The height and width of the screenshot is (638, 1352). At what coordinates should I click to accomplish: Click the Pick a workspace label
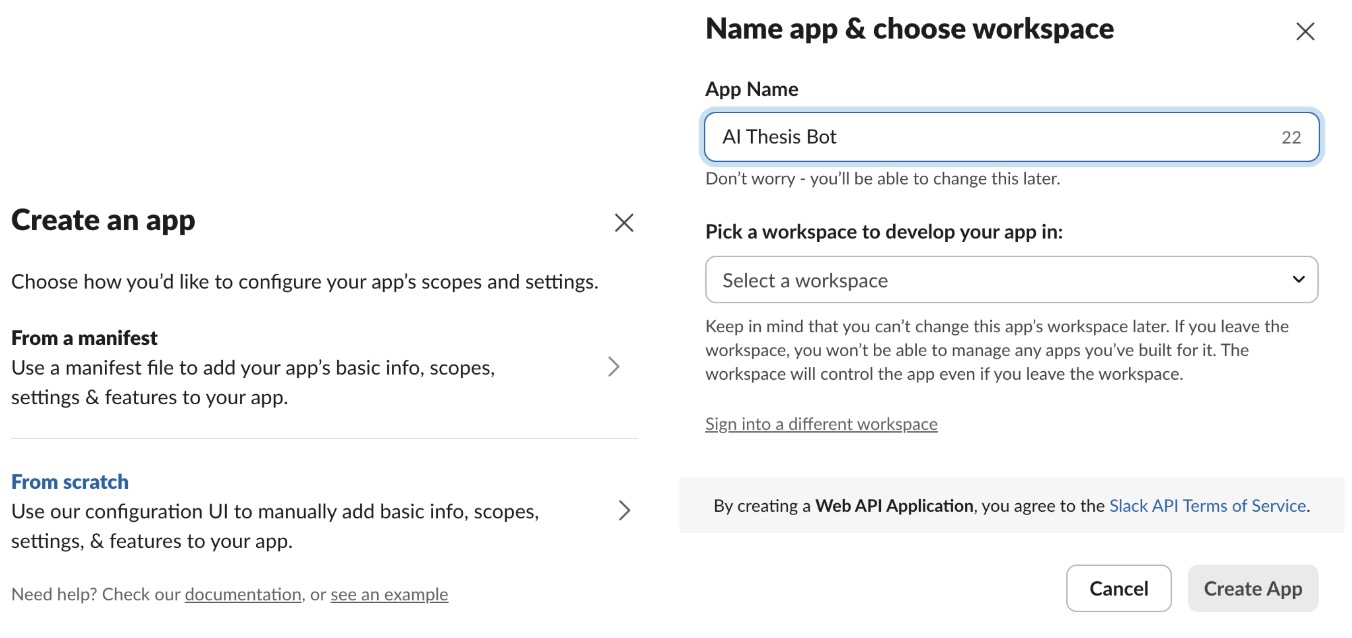(x=884, y=232)
